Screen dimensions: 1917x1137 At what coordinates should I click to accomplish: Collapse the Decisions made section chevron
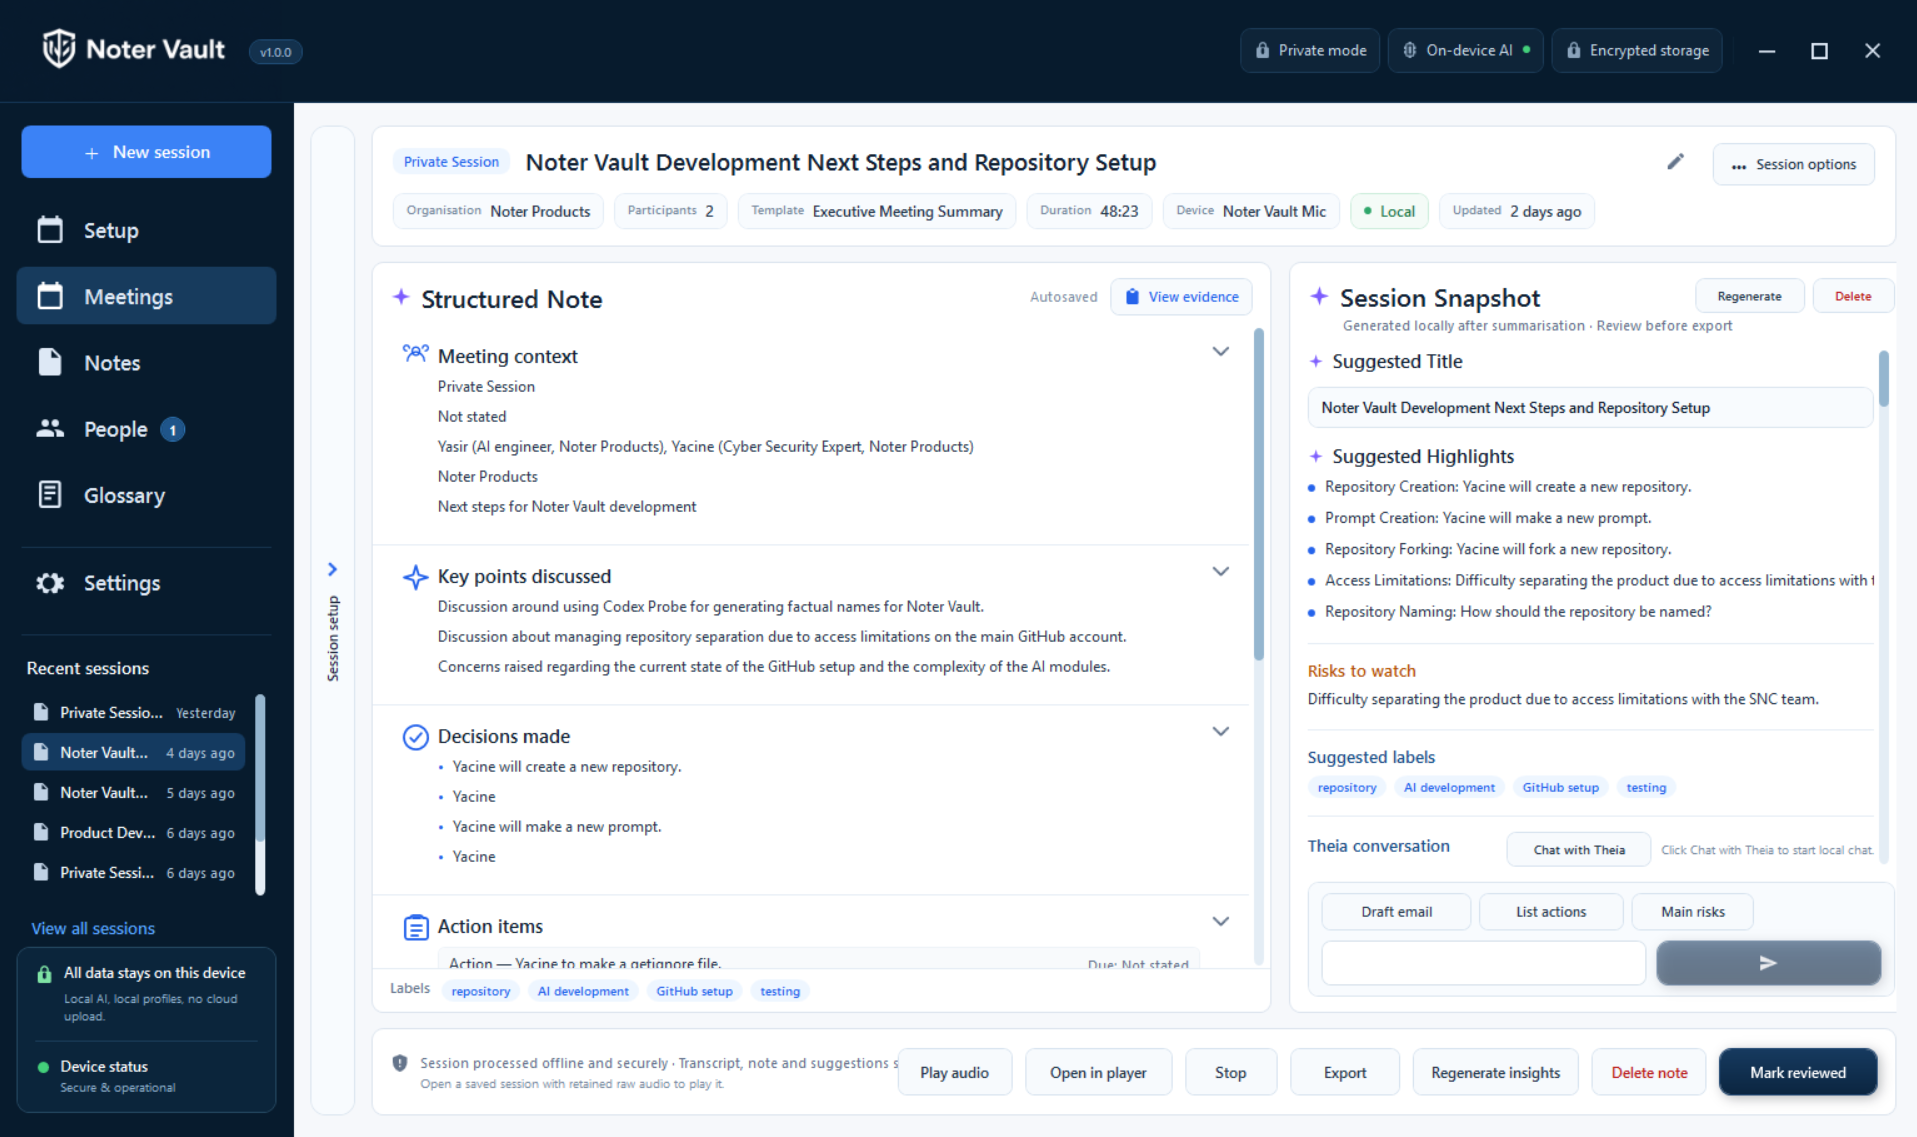[1221, 732]
